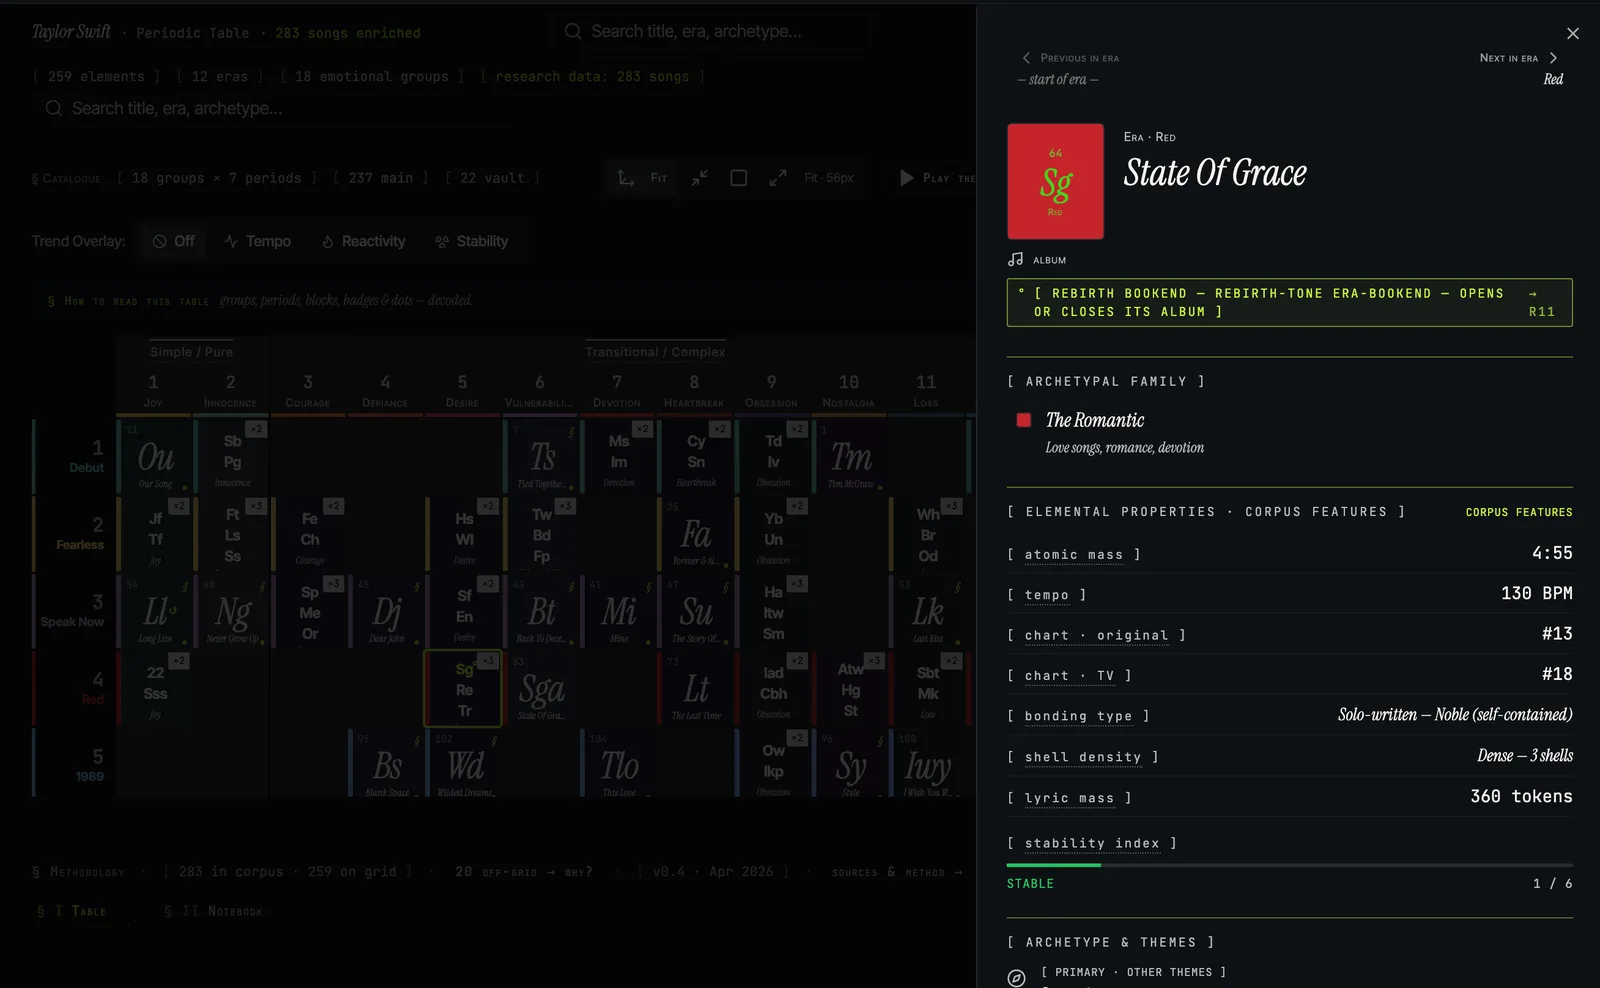Open the Sources & Method link

pos(897,872)
